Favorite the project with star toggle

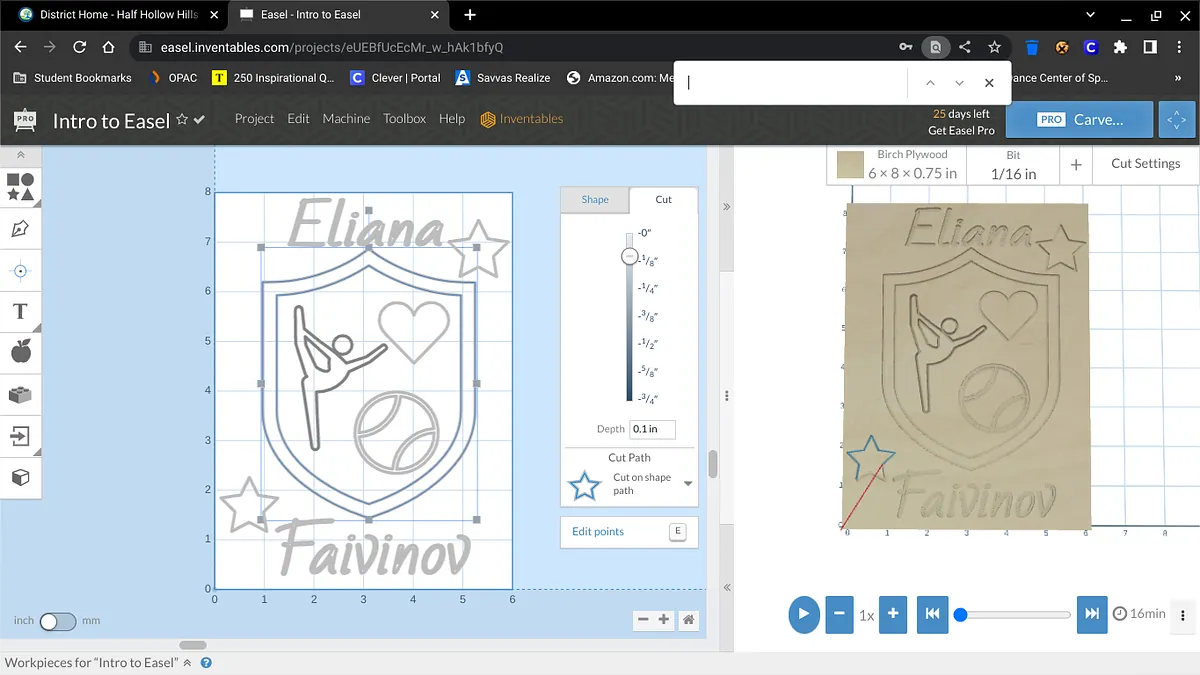pyautogui.click(x=182, y=119)
